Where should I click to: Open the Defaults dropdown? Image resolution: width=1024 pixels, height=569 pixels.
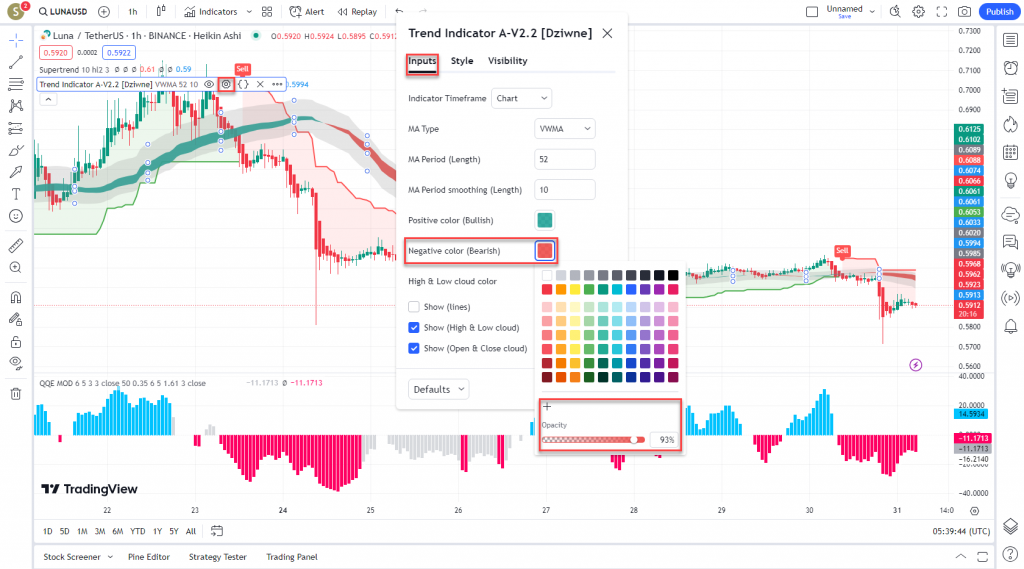[438, 389]
